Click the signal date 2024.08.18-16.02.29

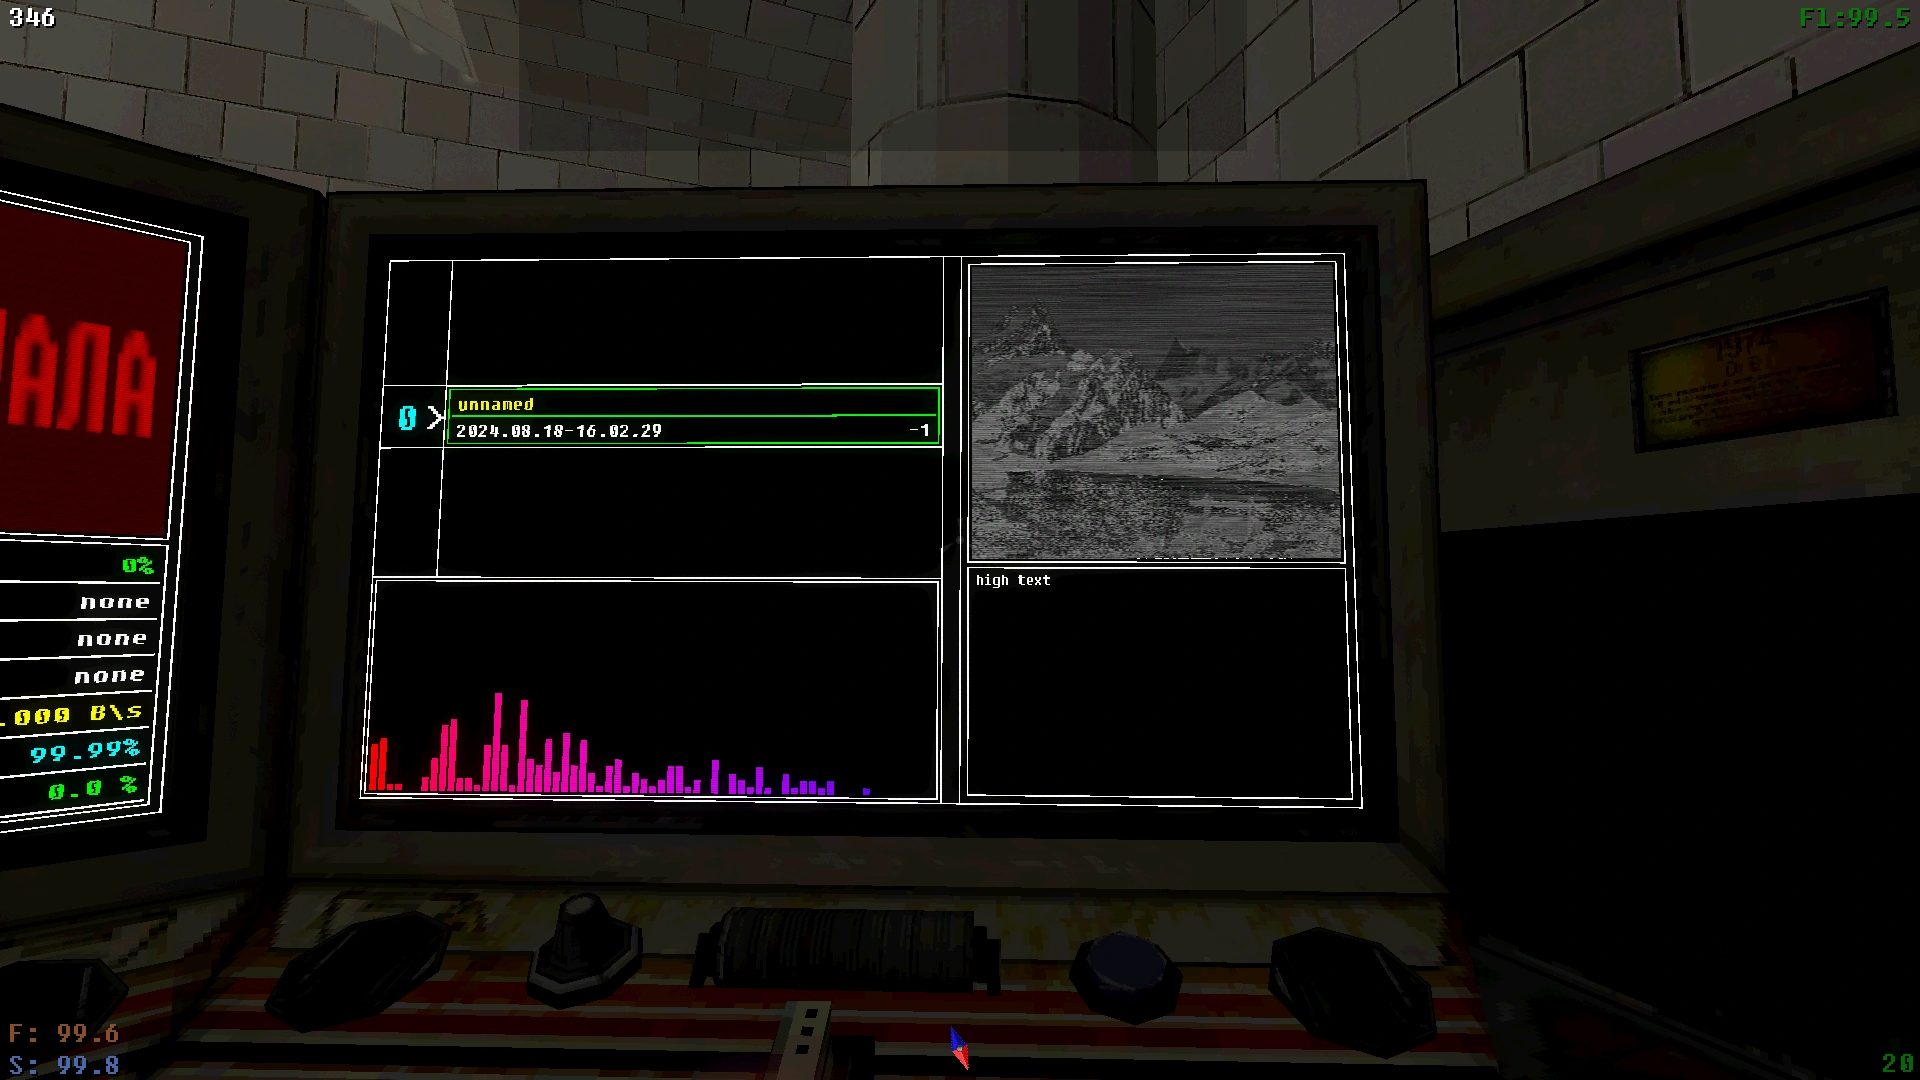pos(558,431)
